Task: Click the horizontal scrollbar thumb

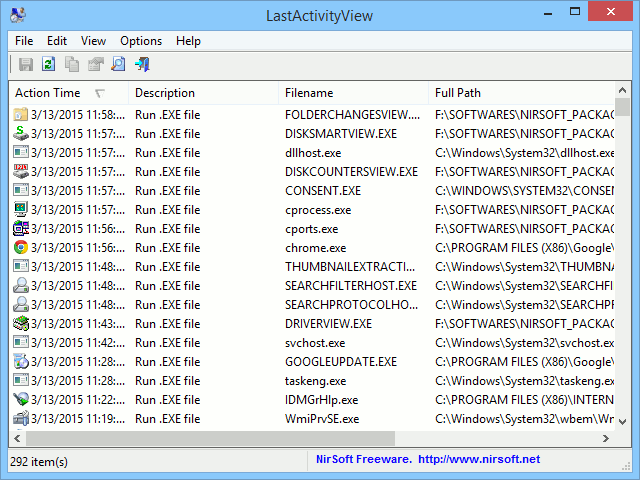Action: pos(211,438)
